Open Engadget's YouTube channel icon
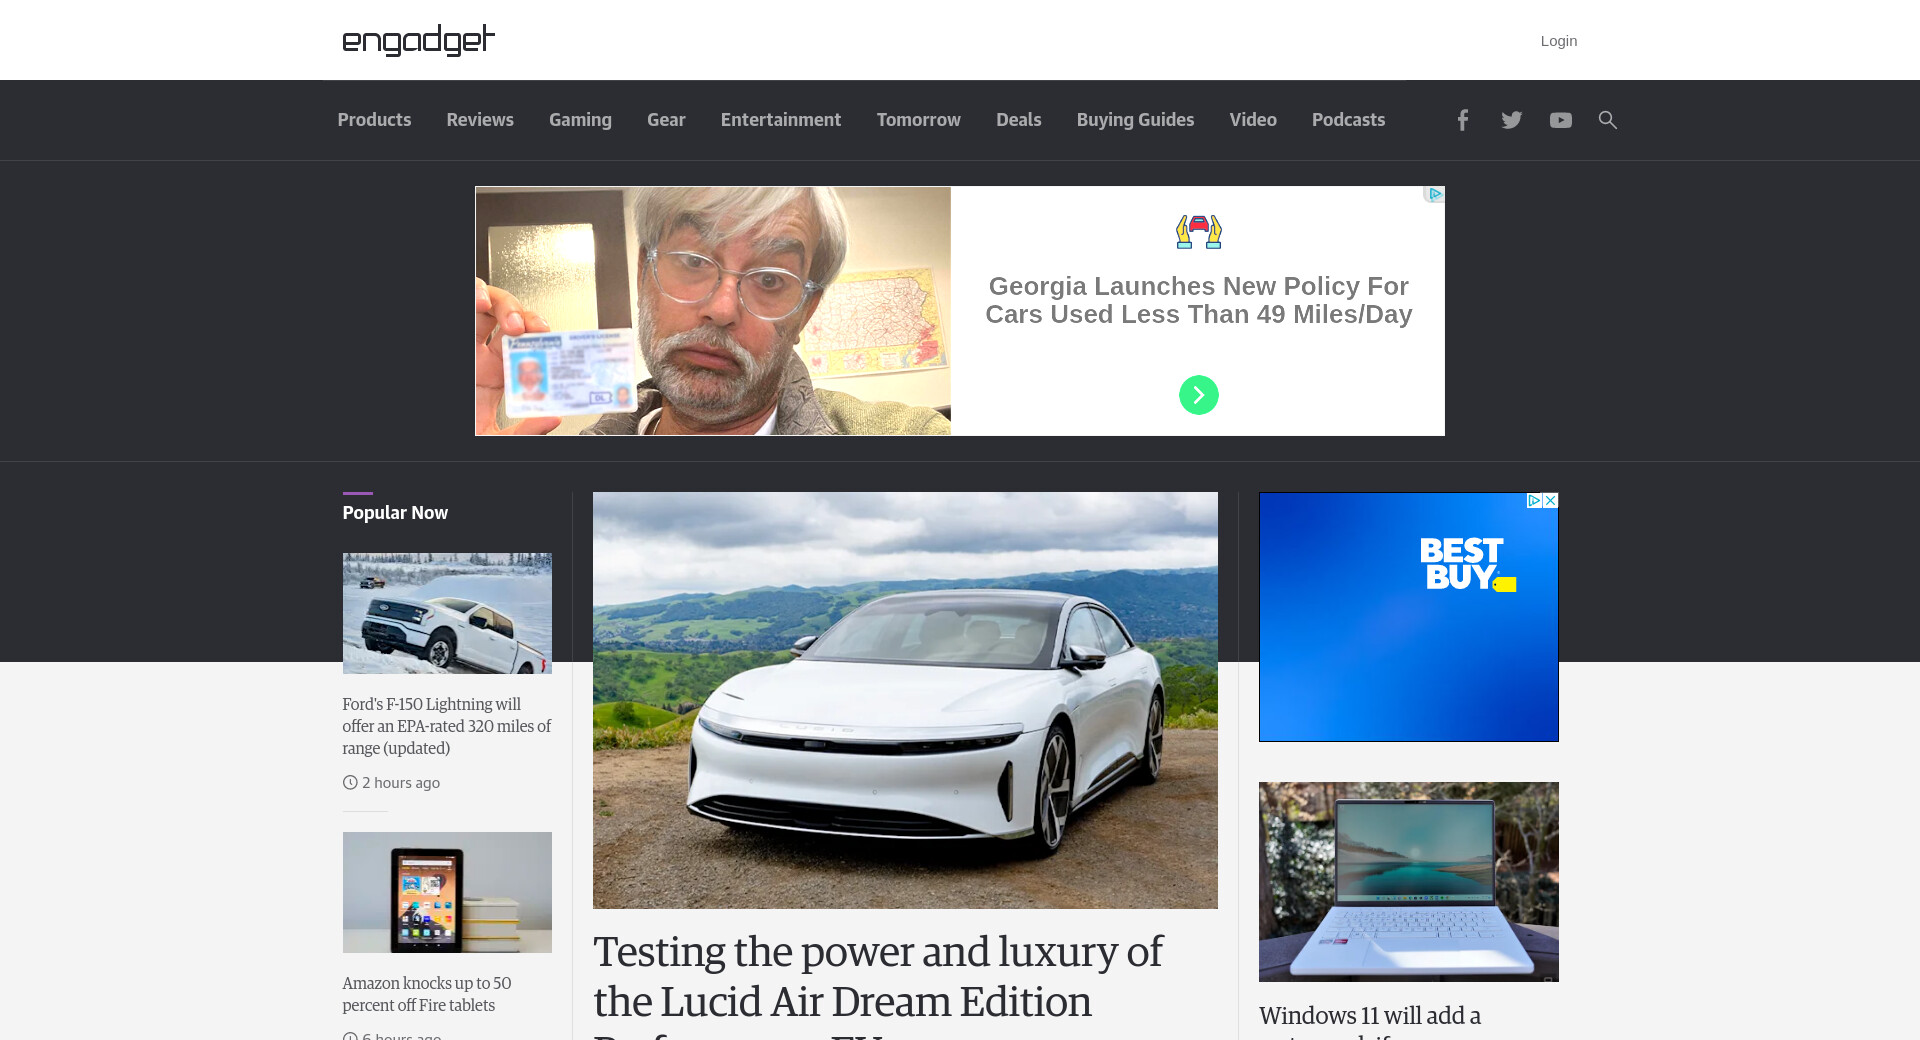The image size is (1920, 1040). (x=1560, y=120)
